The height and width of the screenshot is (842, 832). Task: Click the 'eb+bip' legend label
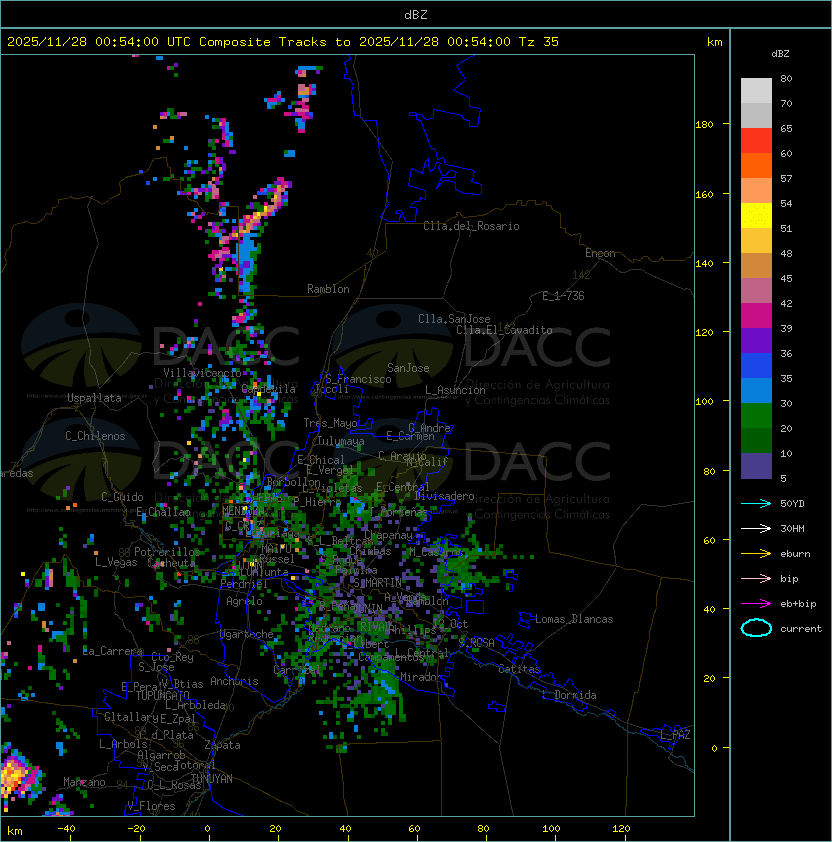coord(798,604)
